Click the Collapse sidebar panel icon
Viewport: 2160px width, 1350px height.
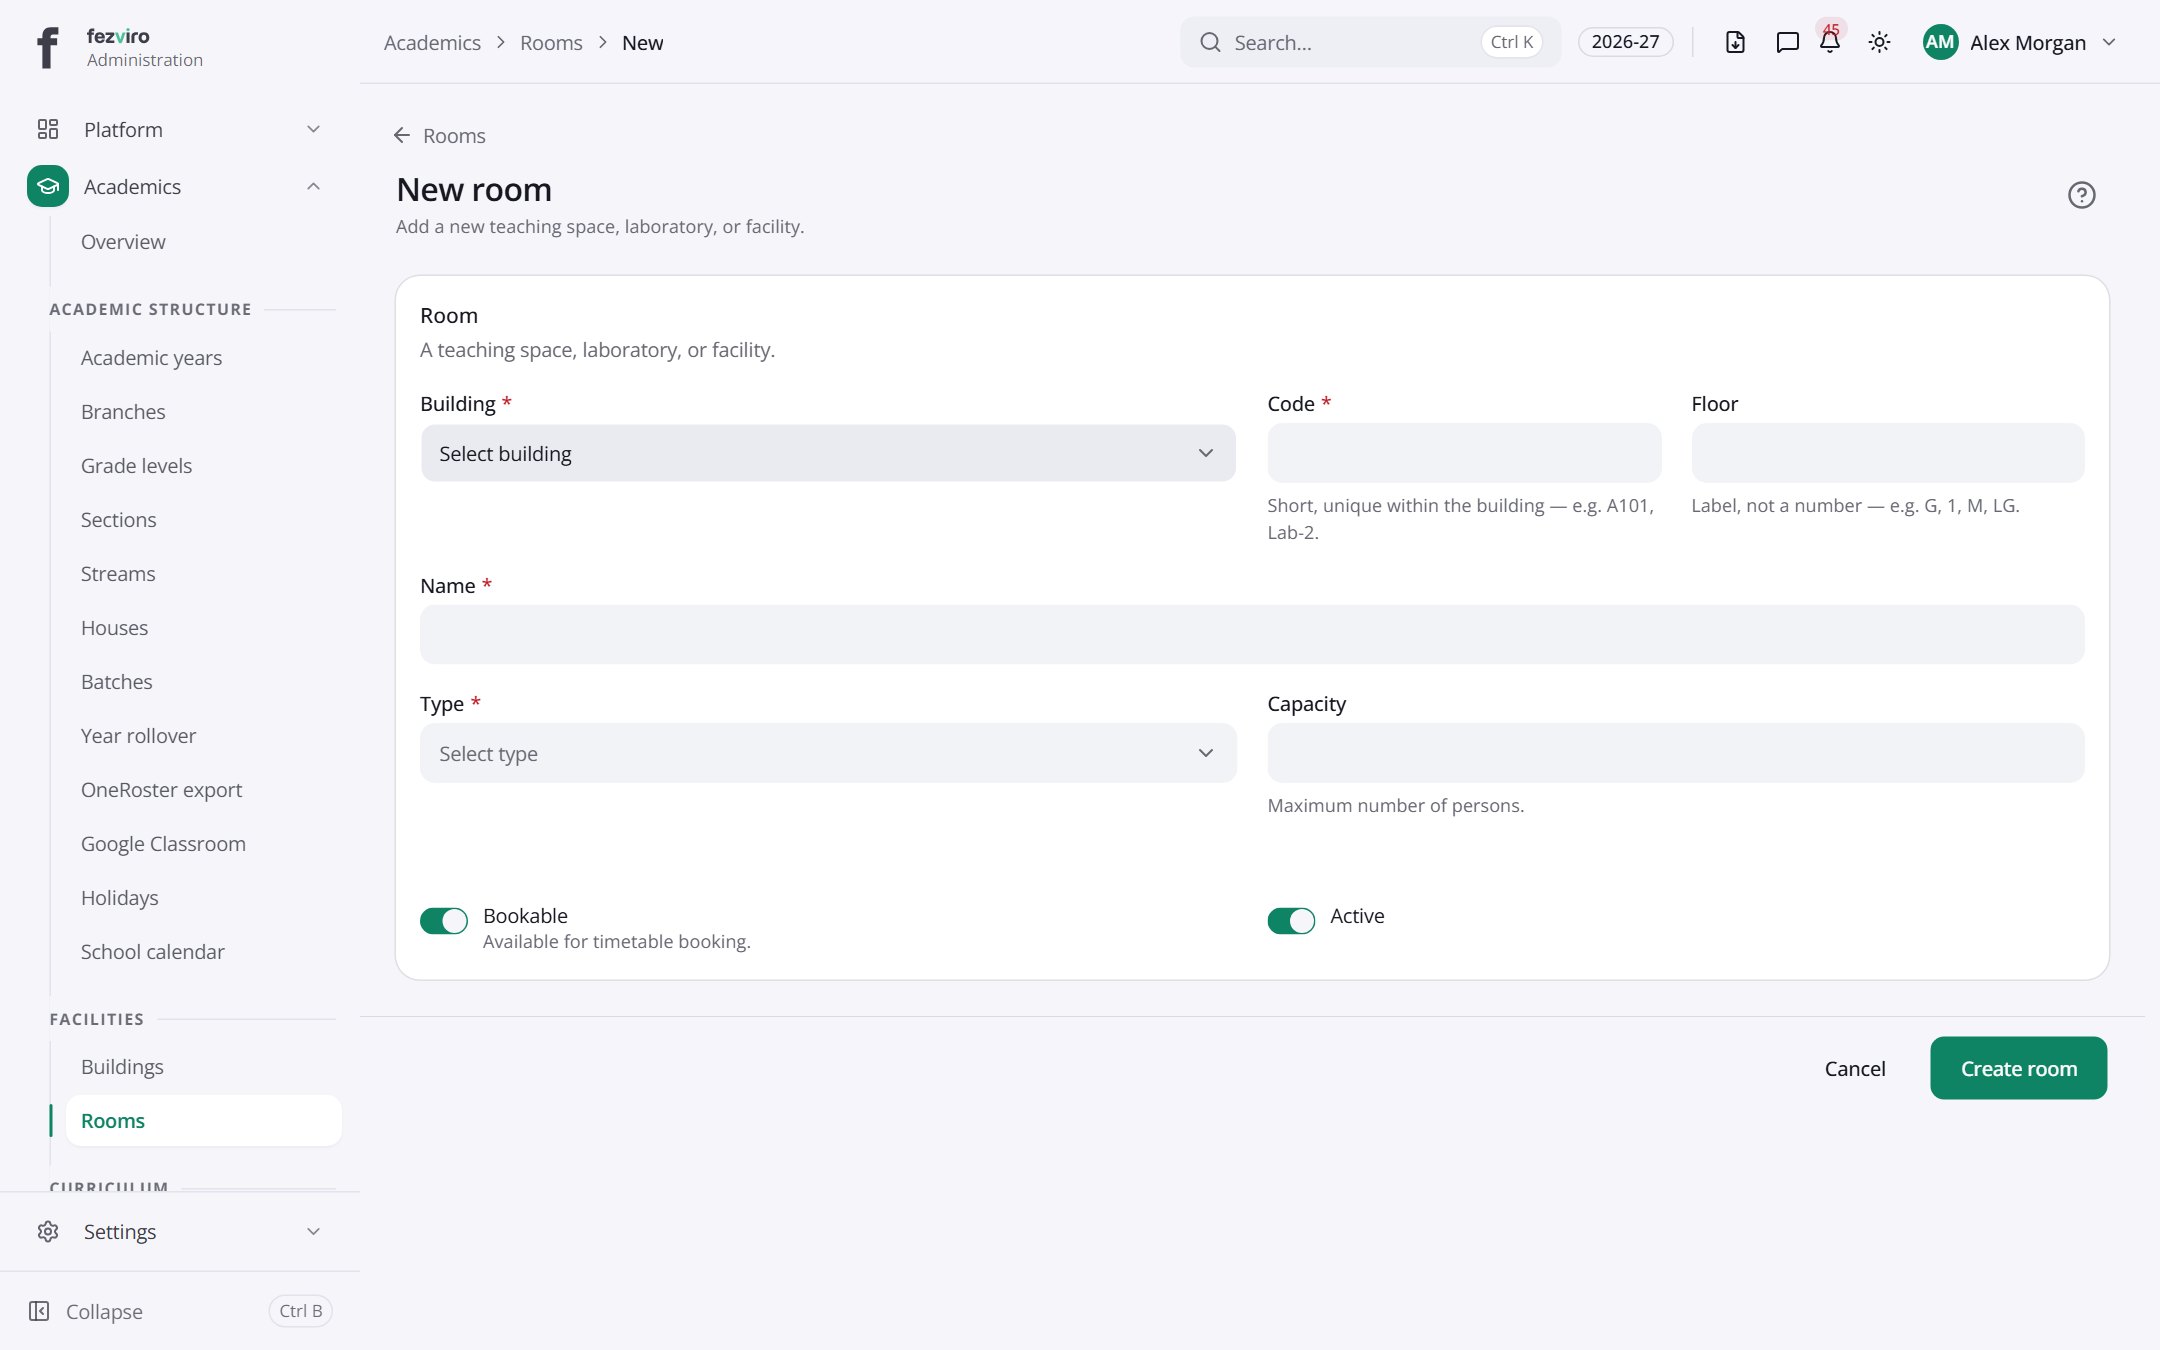[39, 1311]
